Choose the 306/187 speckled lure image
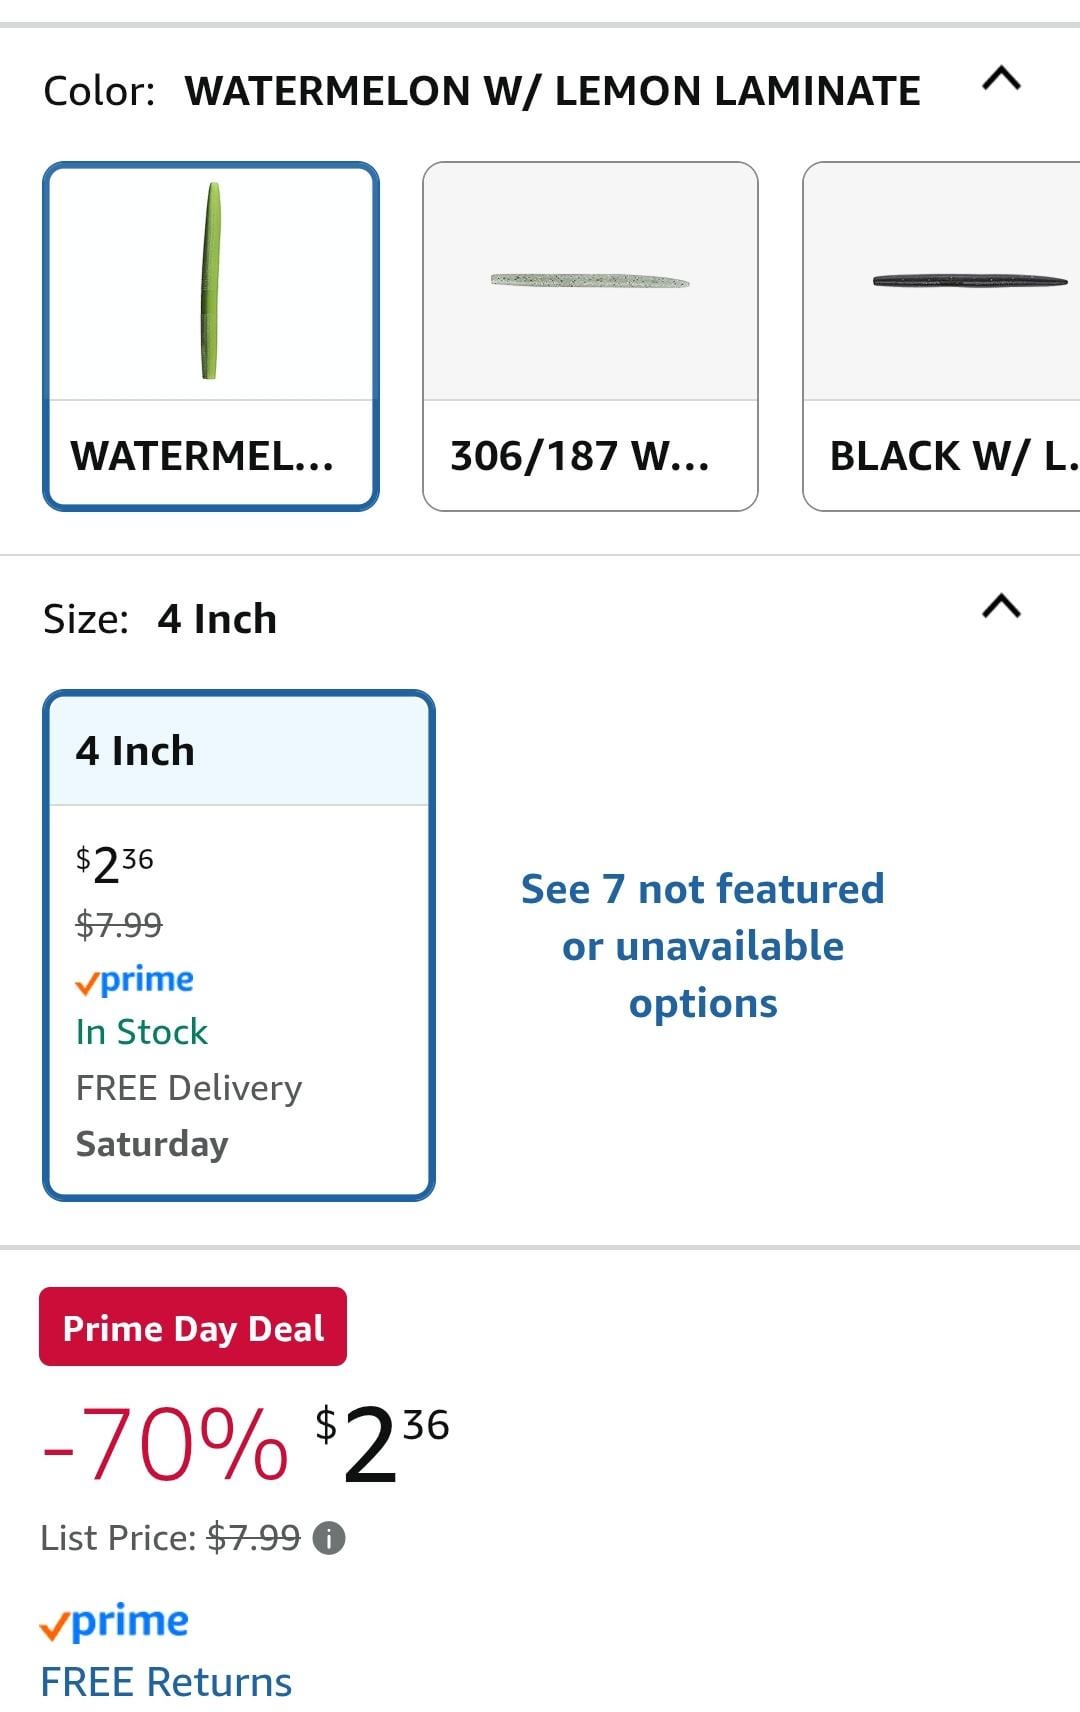The width and height of the screenshot is (1080, 1712). point(590,281)
